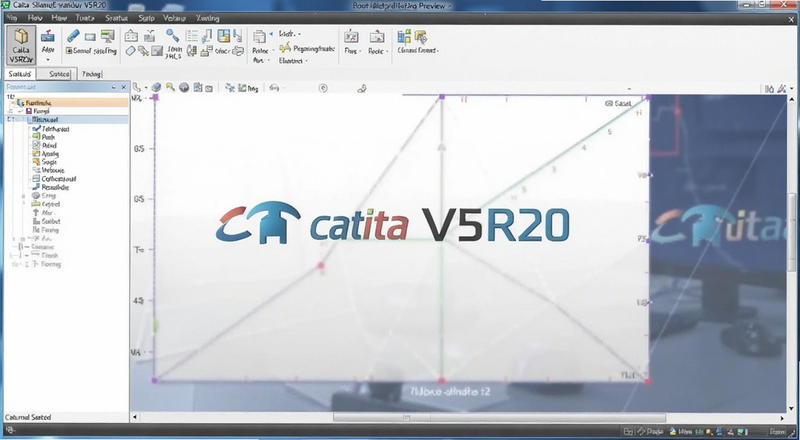Click the circled C icon in the view toolbar
Viewport: 800px width, 440px height.
click(323, 88)
